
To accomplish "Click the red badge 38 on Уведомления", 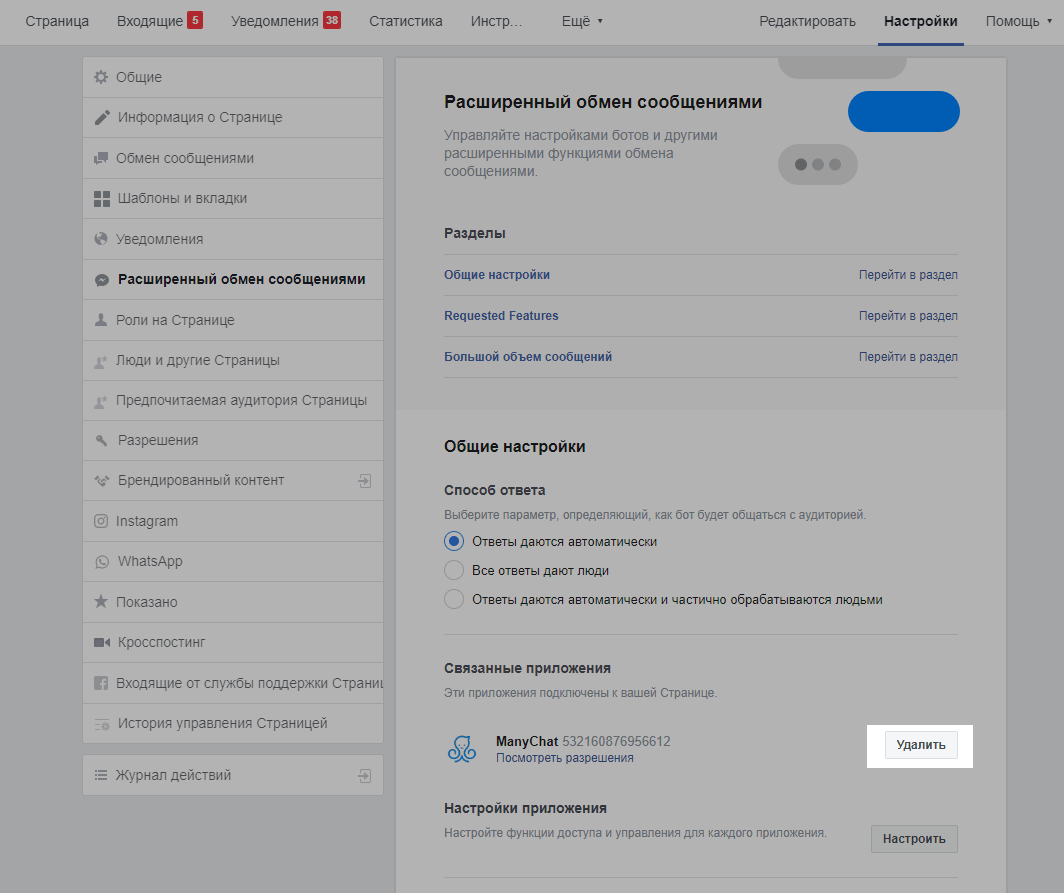I will pyautogui.click(x=332, y=20).
